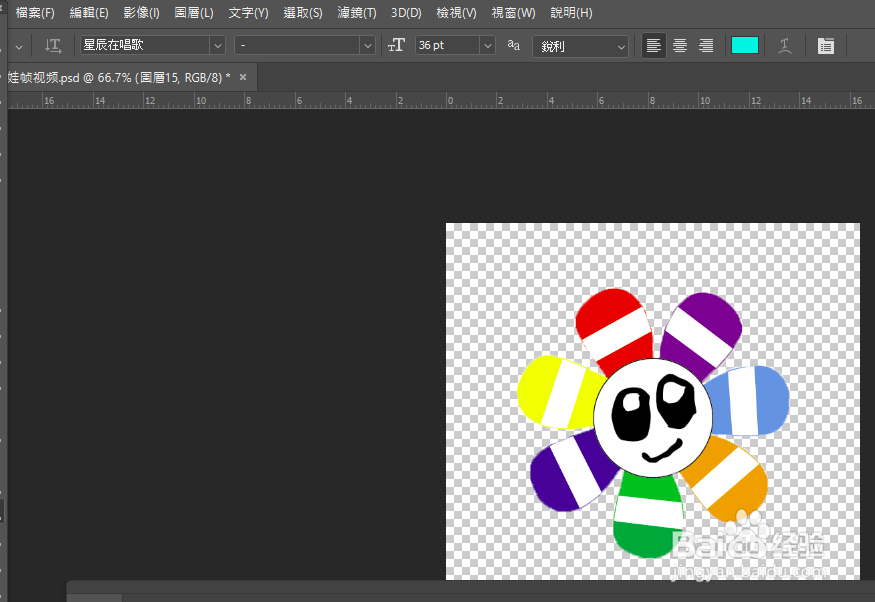Click the cyan text color swatch

click(x=745, y=46)
